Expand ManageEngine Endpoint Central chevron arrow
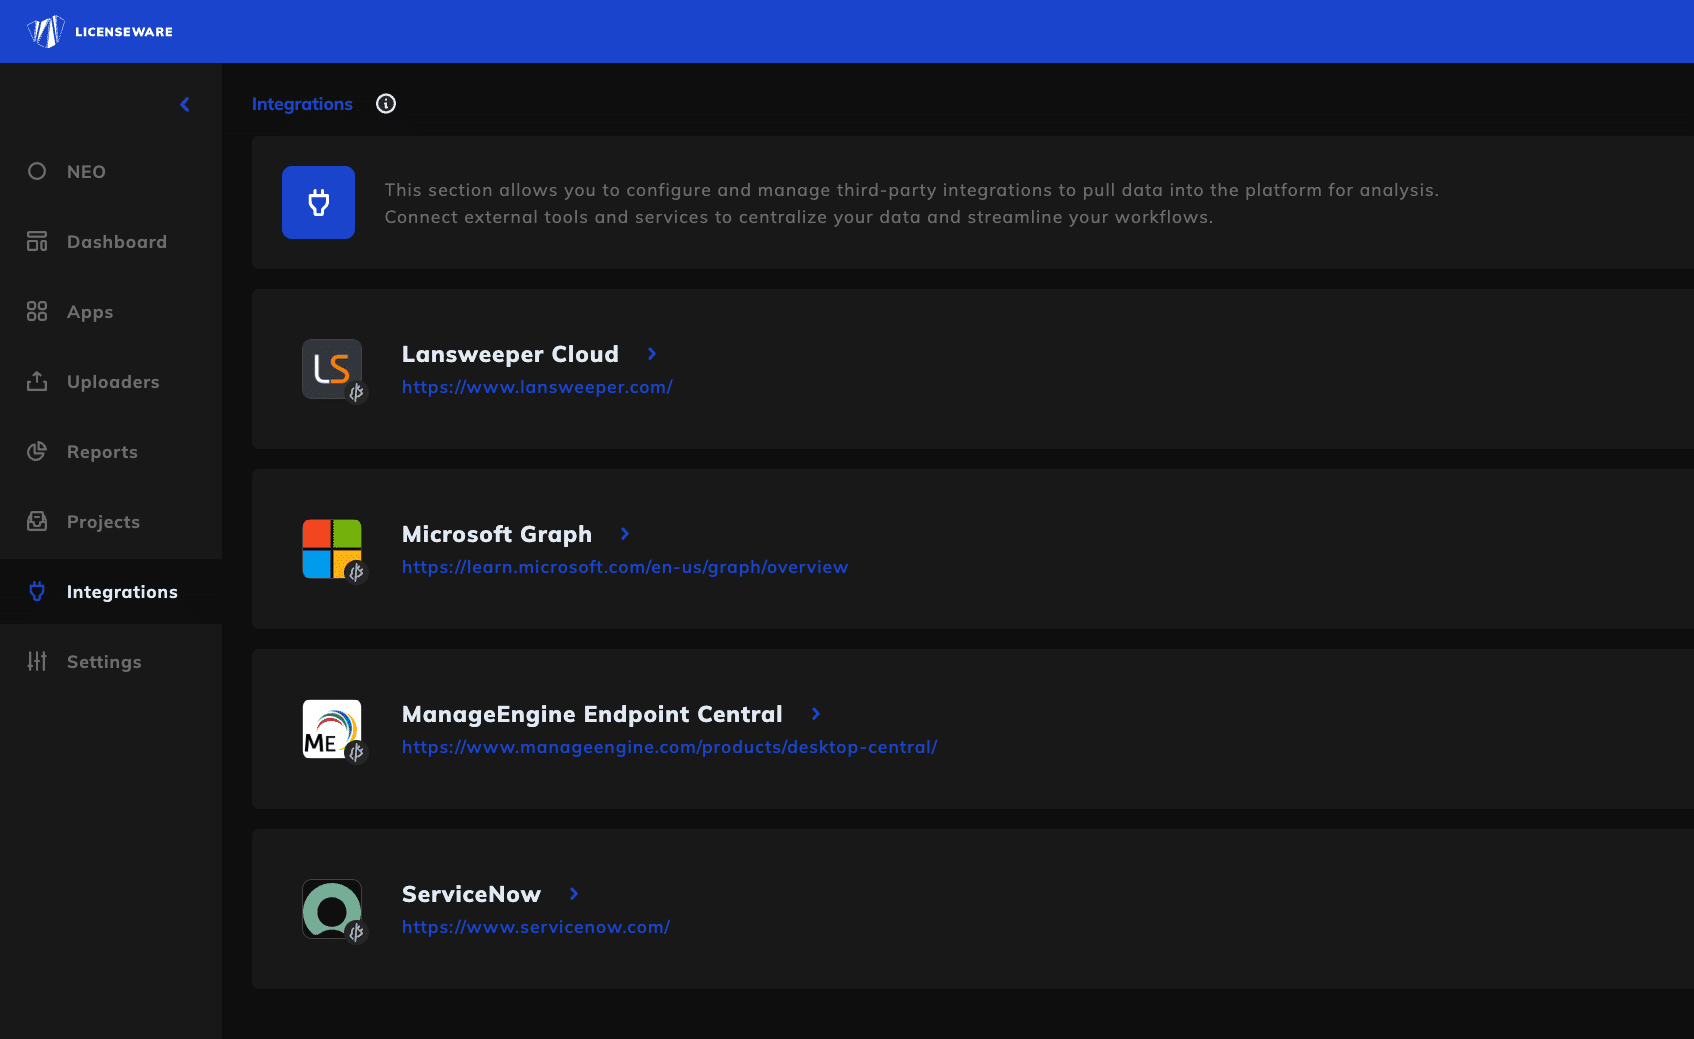This screenshot has width=1694, height=1039. pyautogui.click(x=816, y=714)
